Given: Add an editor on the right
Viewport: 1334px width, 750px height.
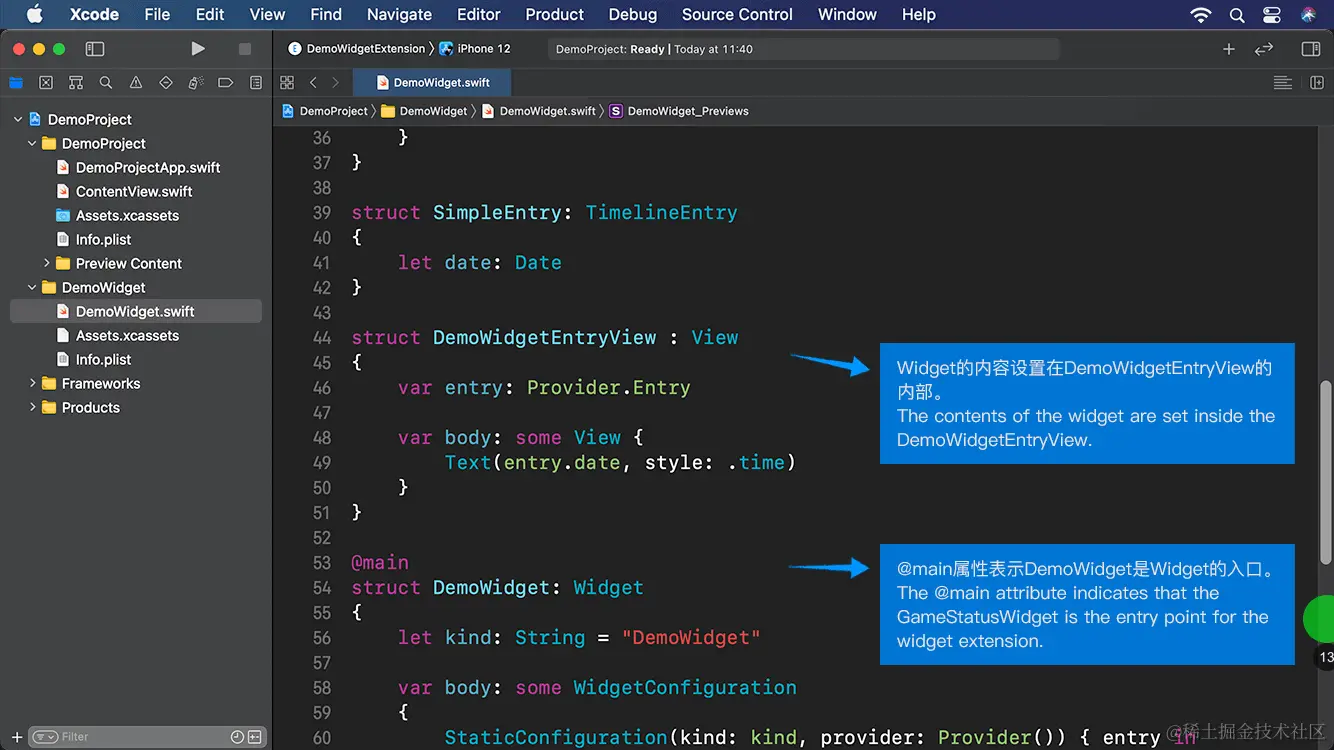Looking at the screenshot, I should tap(1317, 83).
